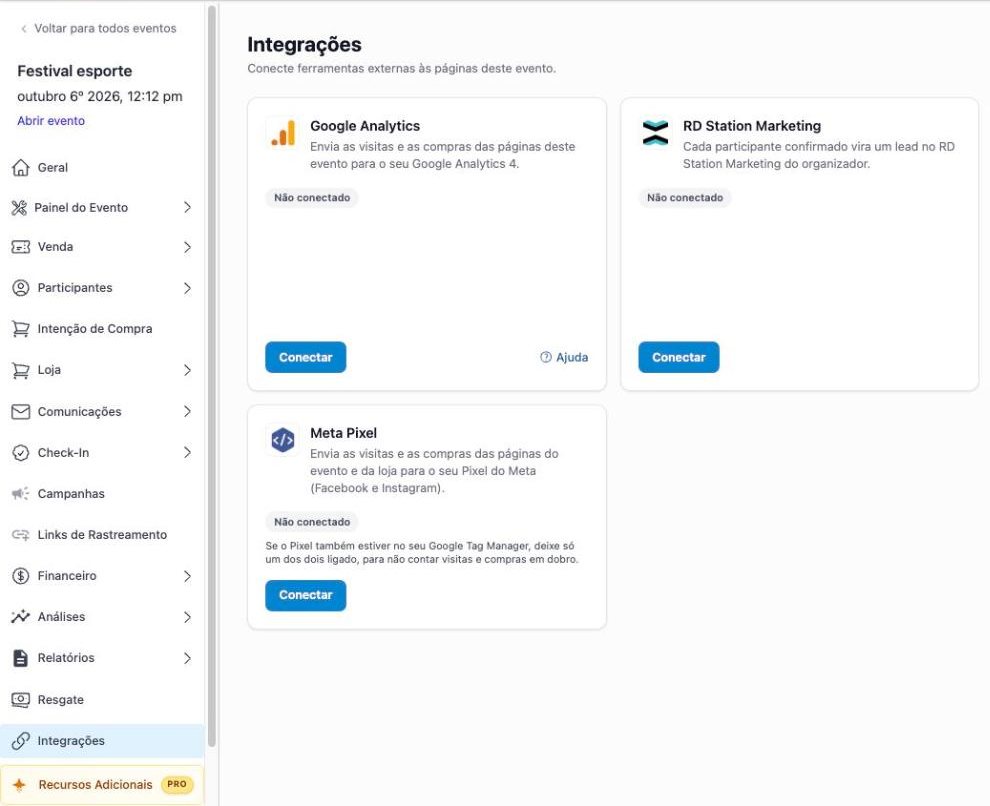Open the Campanhas menu item
The image size is (990, 806).
point(102,494)
